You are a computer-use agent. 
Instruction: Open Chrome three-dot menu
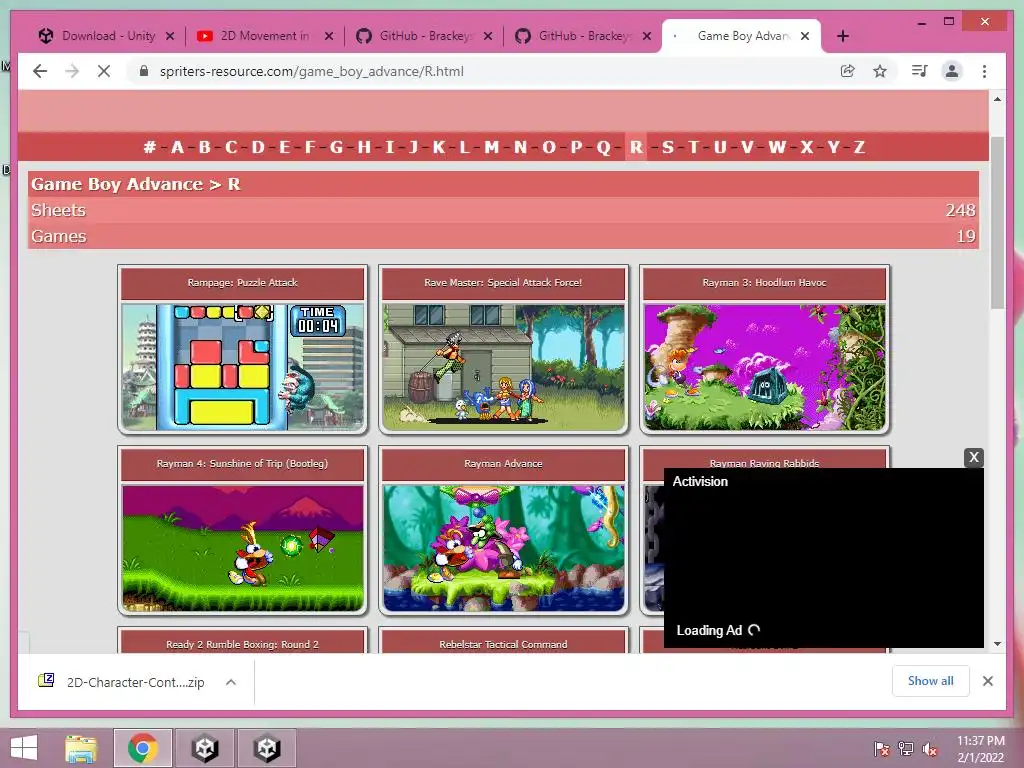click(984, 71)
